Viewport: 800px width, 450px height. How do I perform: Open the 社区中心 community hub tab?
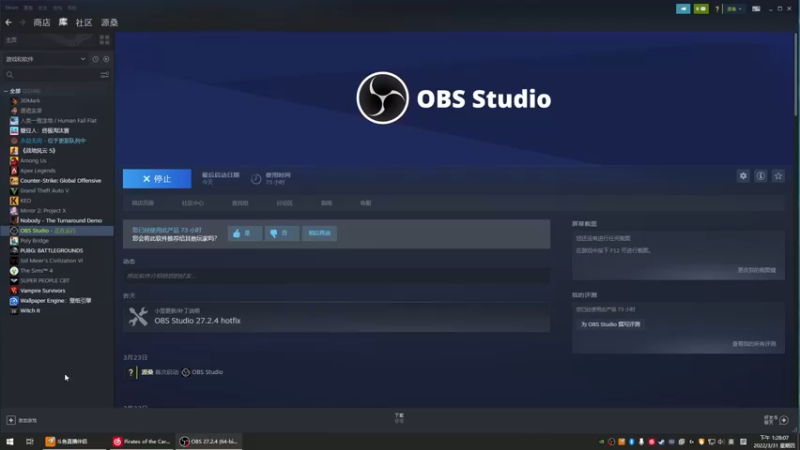click(x=192, y=203)
